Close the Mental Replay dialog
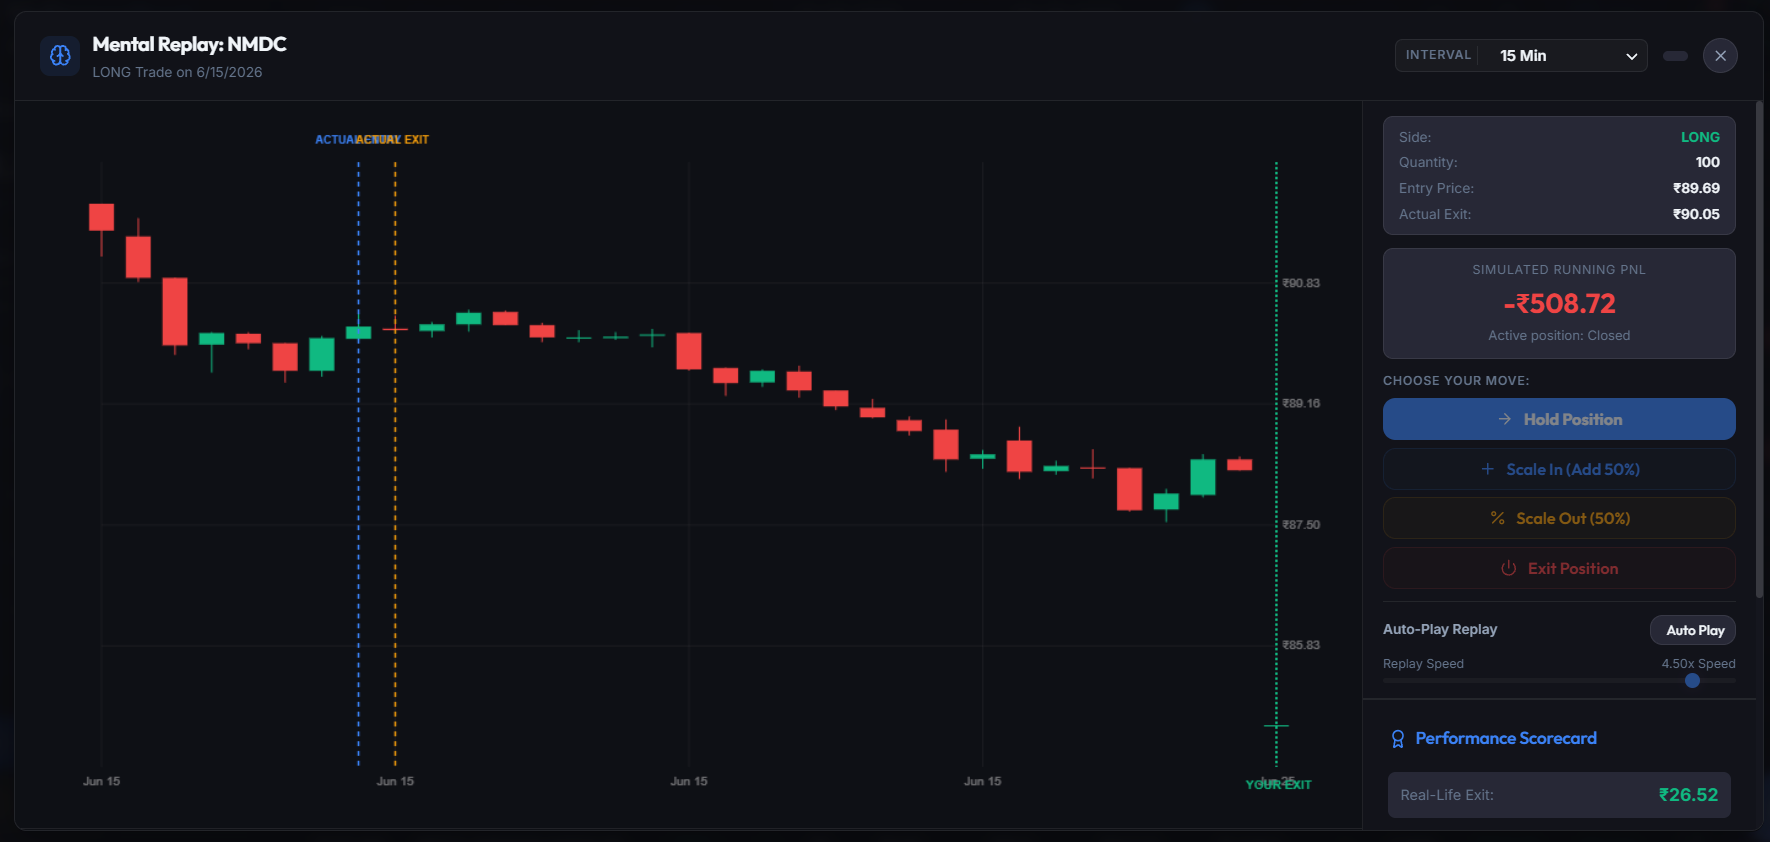Image resolution: width=1770 pixels, height=842 pixels. pyautogui.click(x=1720, y=56)
